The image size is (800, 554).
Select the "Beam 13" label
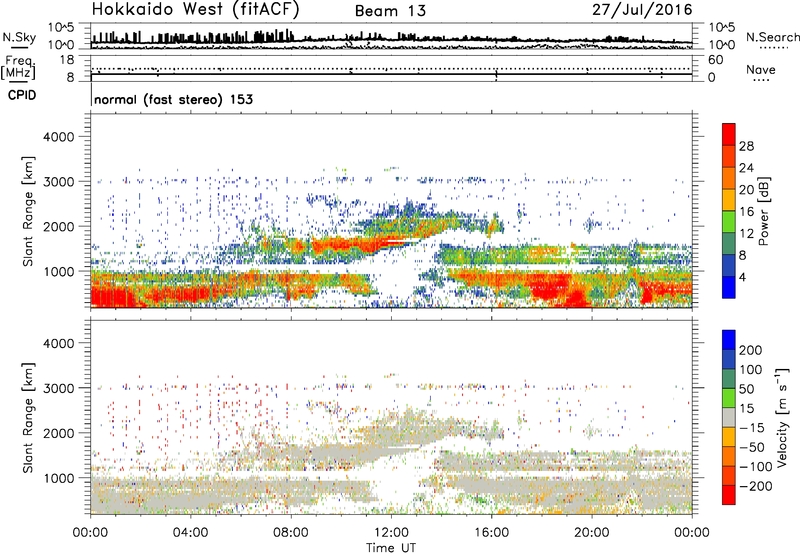[x=390, y=11]
